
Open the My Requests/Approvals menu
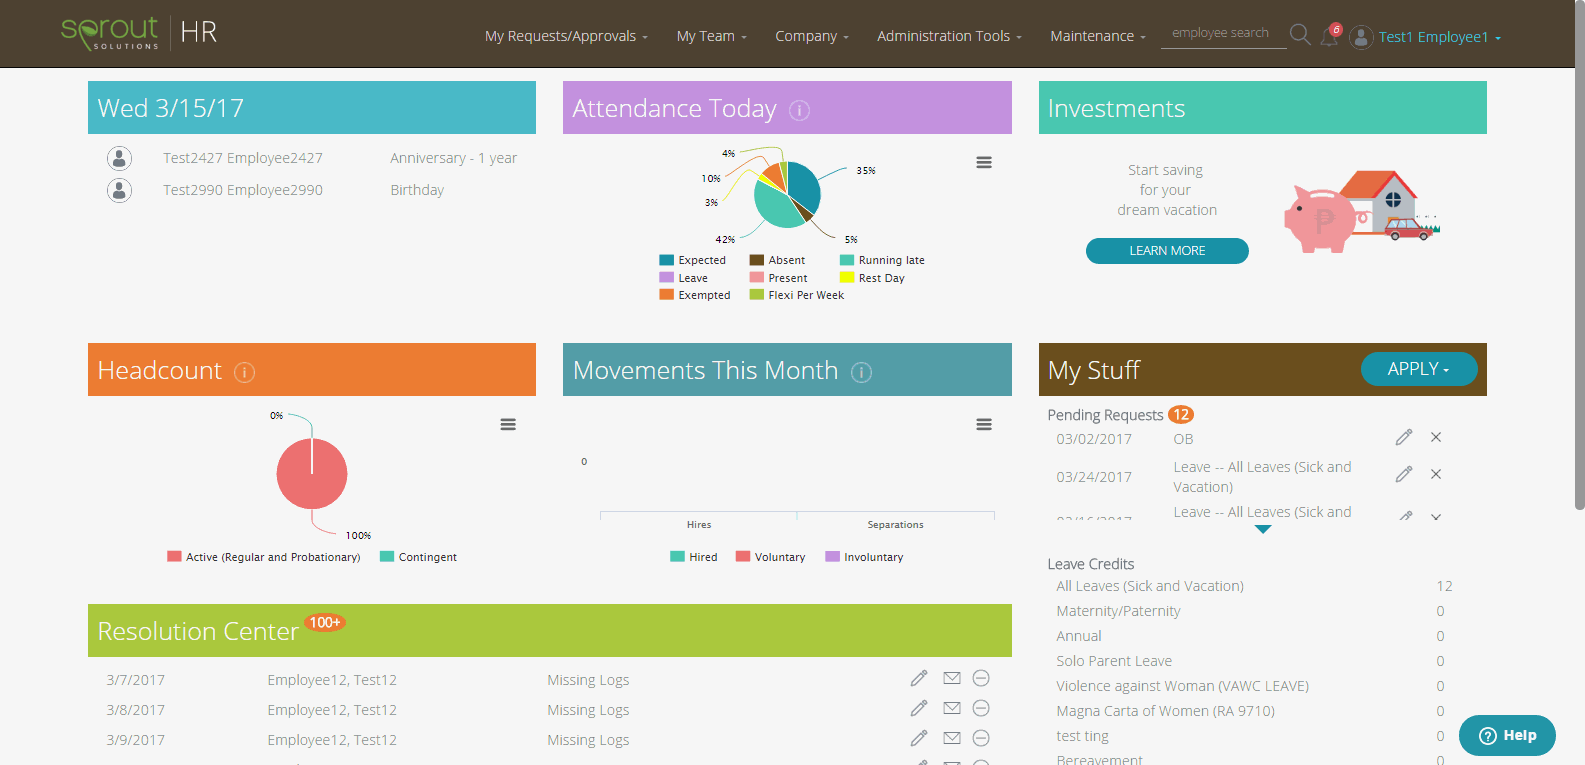point(566,36)
